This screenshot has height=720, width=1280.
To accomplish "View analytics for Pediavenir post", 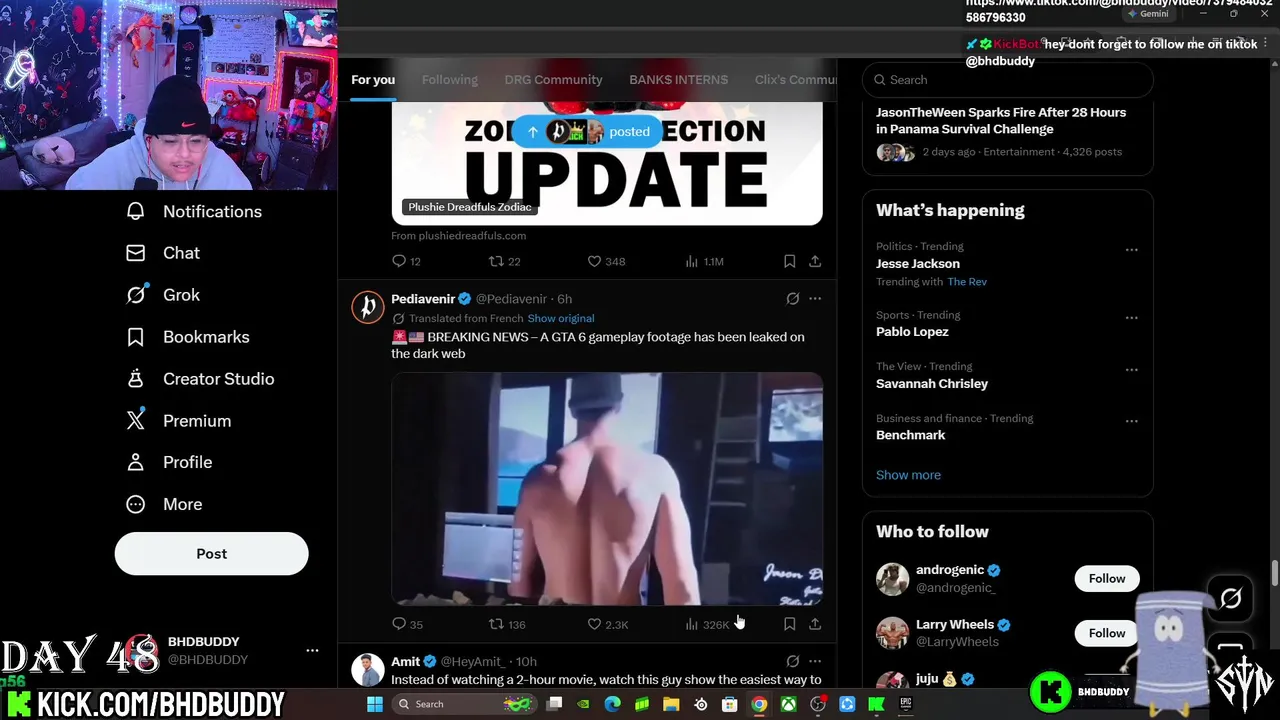I will [x=707, y=624].
